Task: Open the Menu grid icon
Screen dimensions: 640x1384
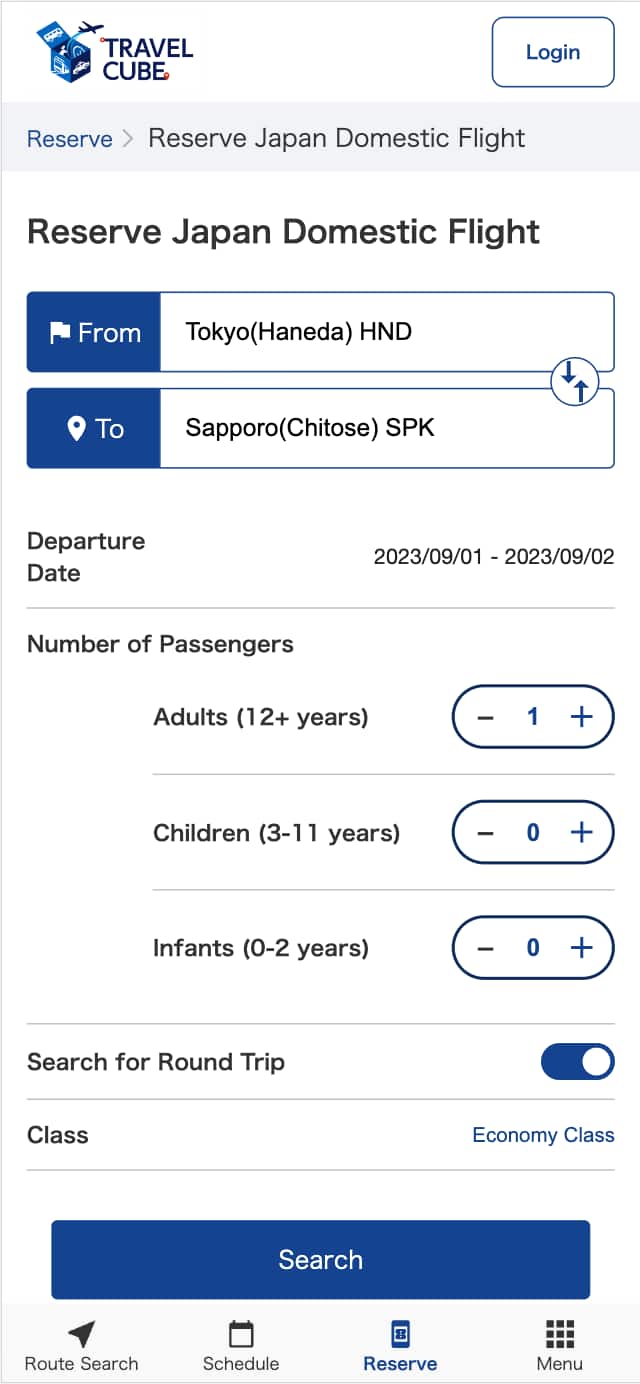Action: [x=559, y=1345]
